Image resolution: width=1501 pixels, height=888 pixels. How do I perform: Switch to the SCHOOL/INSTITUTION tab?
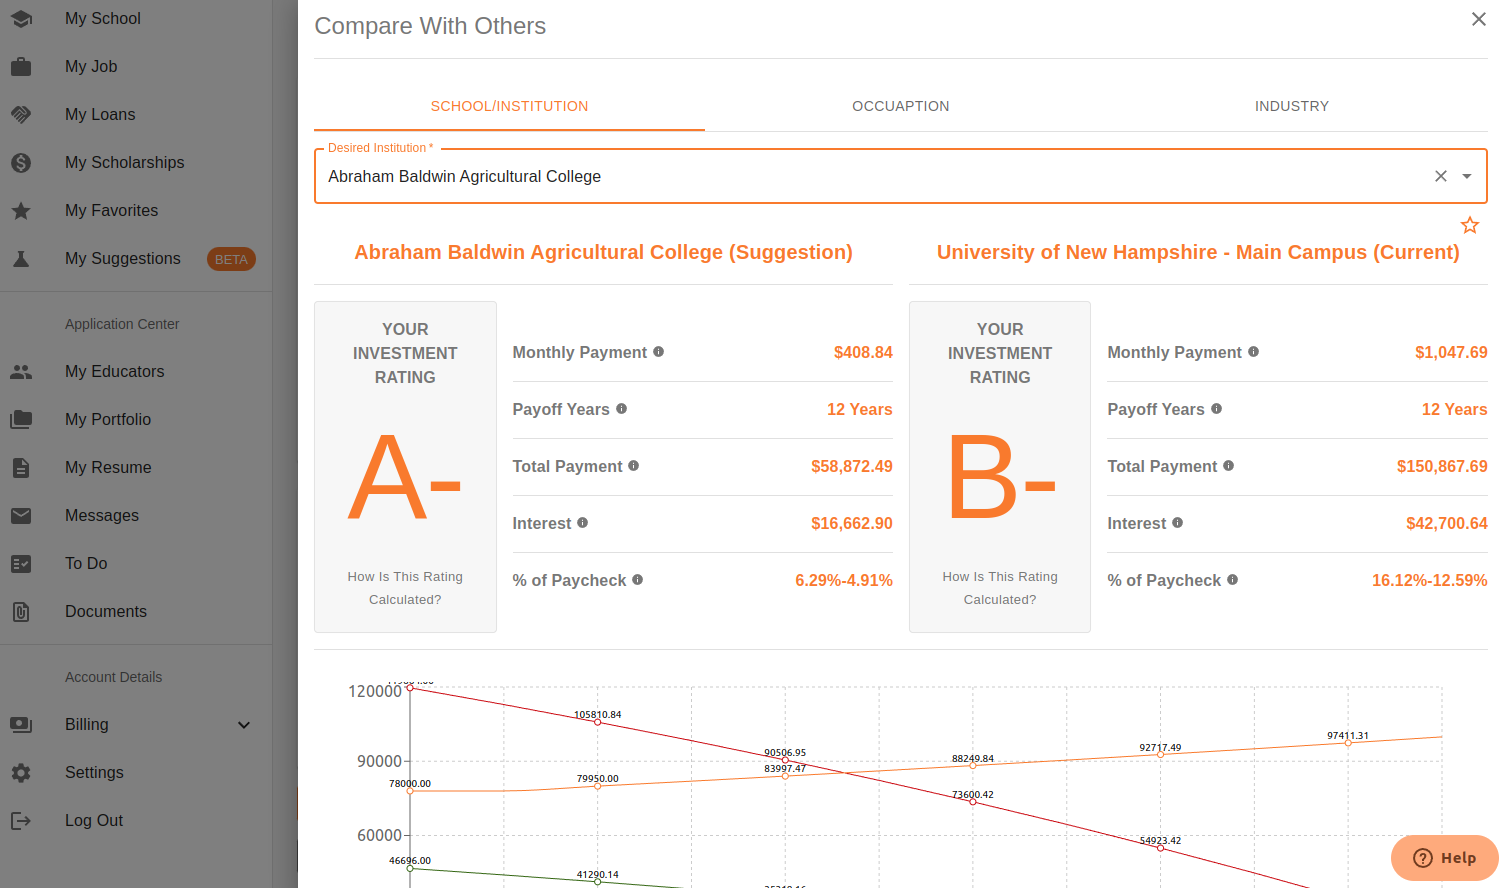click(509, 106)
